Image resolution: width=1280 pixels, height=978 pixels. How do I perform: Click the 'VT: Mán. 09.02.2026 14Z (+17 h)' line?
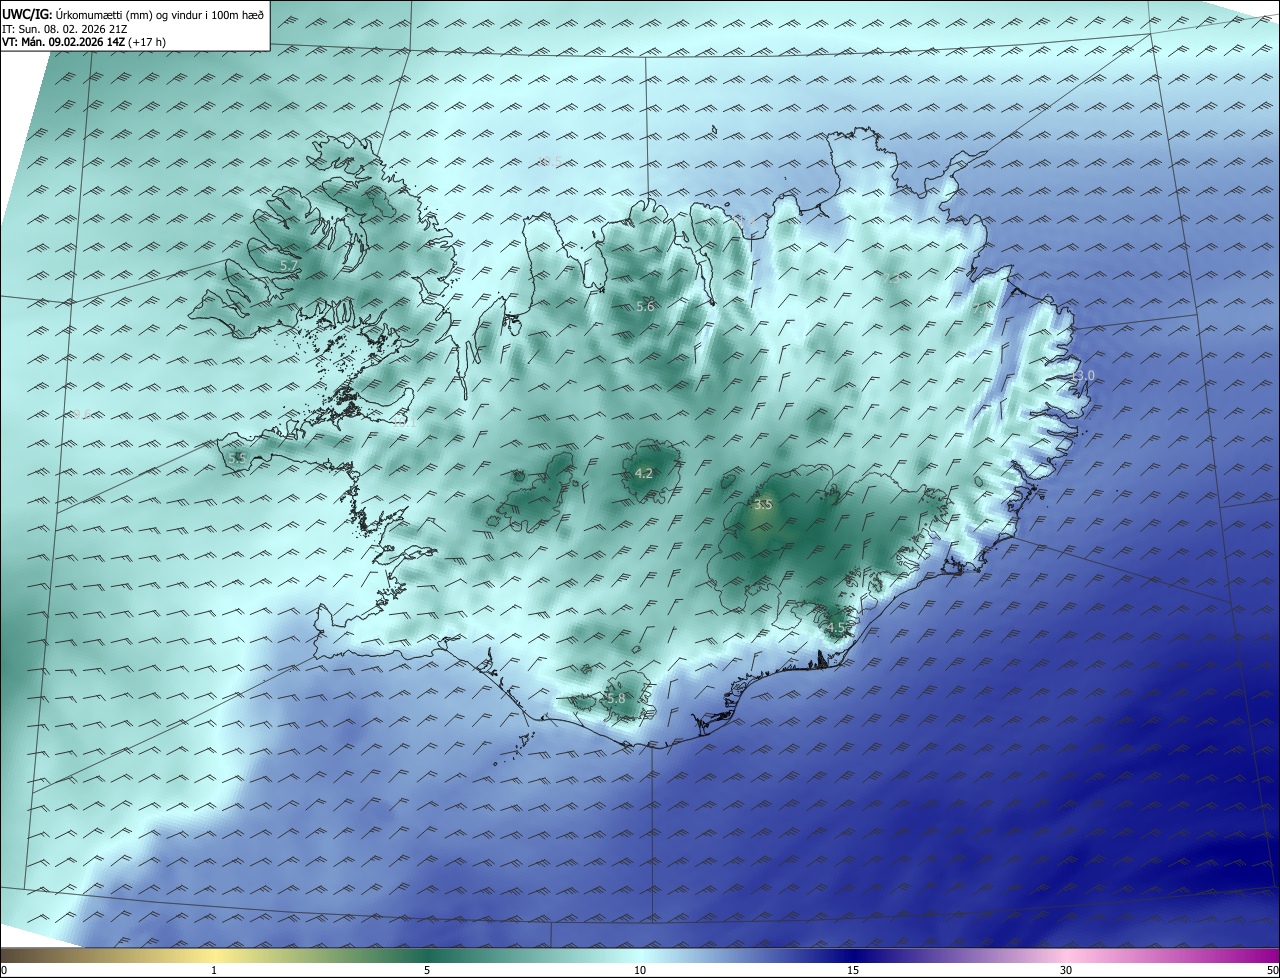point(83,42)
